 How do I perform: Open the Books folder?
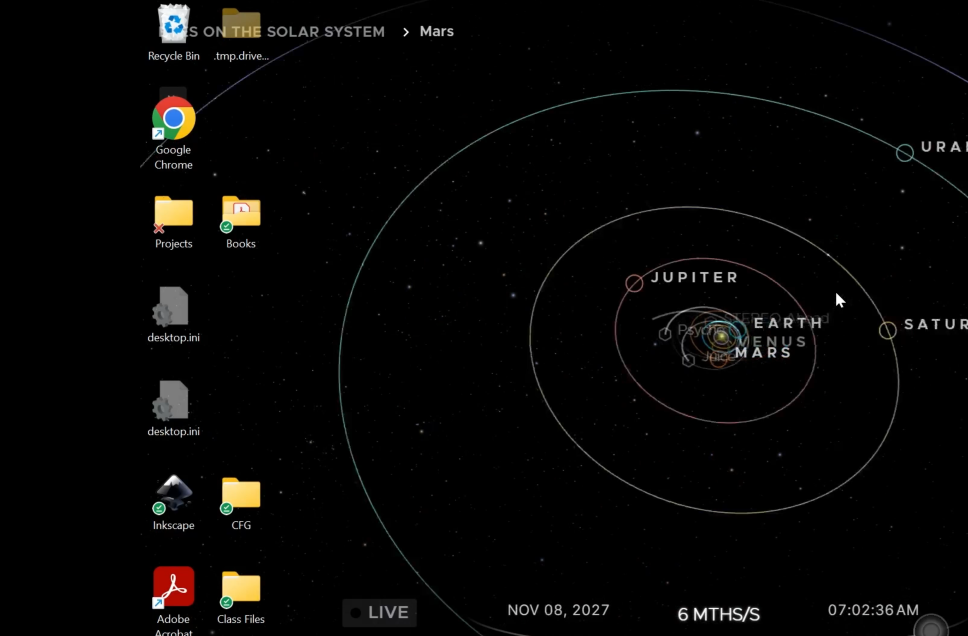click(241, 222)
